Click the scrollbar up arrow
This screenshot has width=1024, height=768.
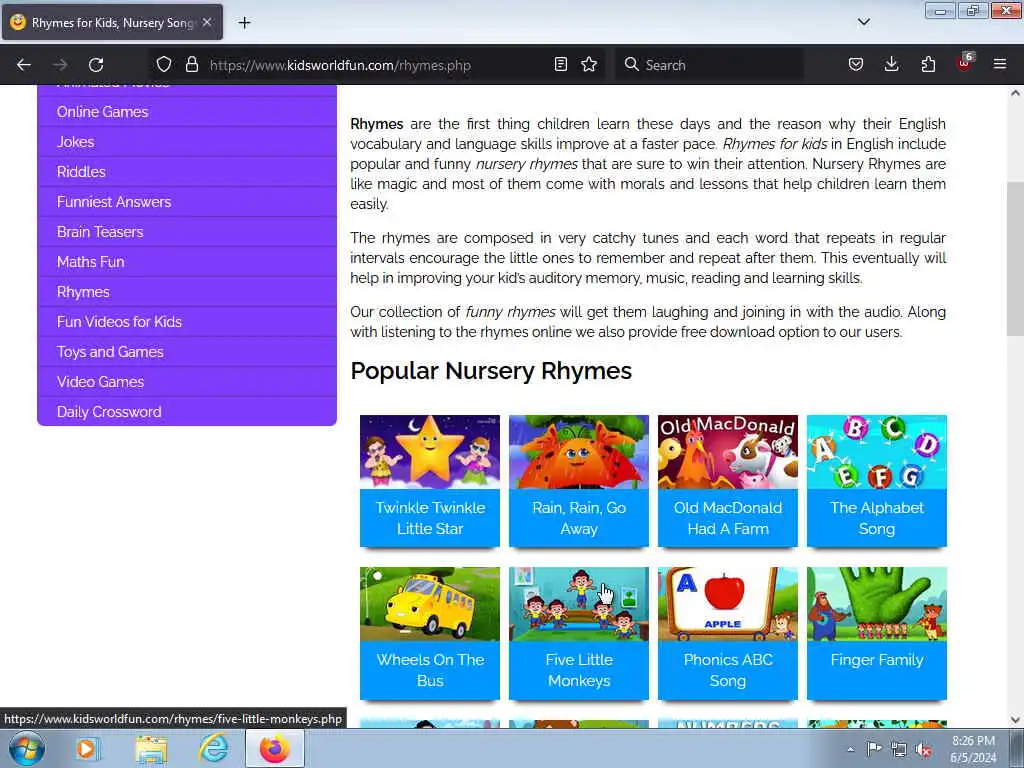point(1015,93)
